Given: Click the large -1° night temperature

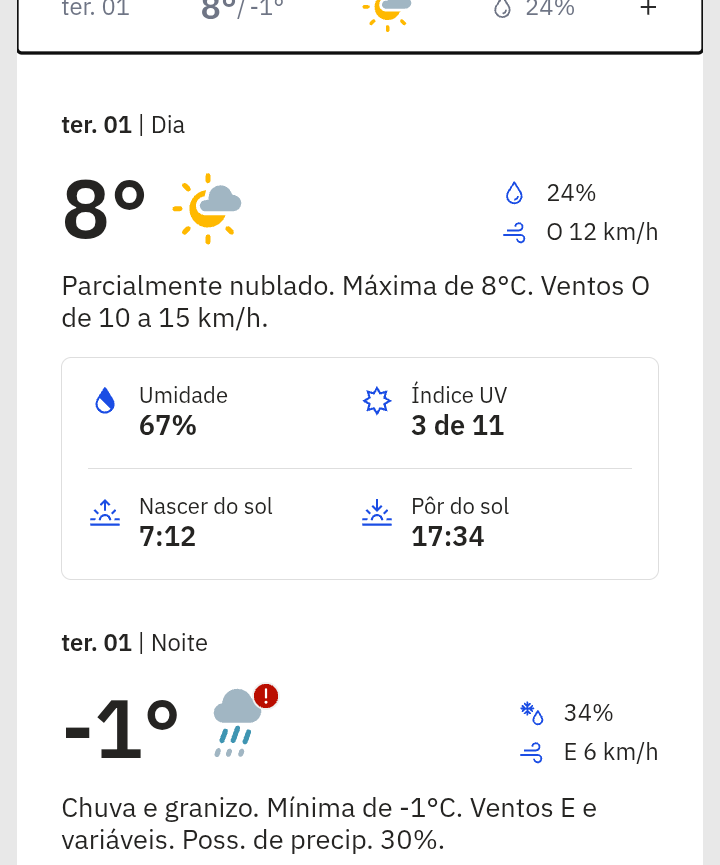Looking at the screenshot, I should point(121,730).
